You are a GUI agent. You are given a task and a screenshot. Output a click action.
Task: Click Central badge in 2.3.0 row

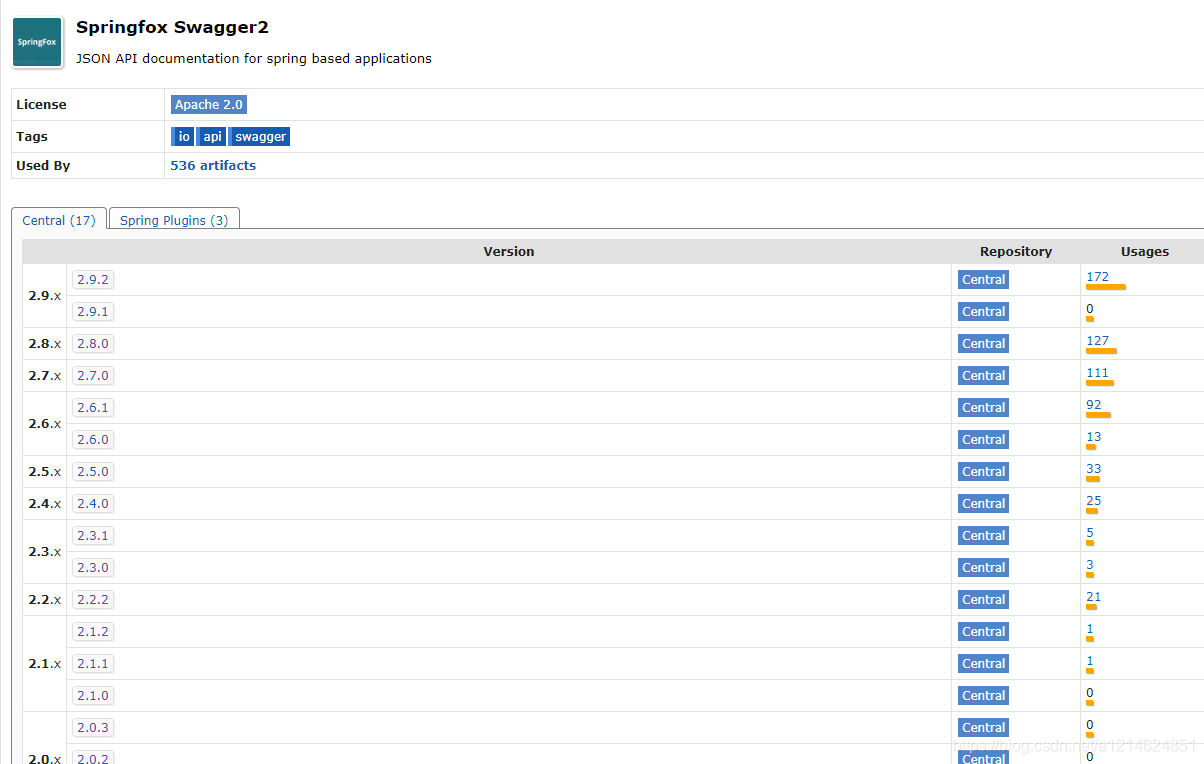(x=983, y=568)
